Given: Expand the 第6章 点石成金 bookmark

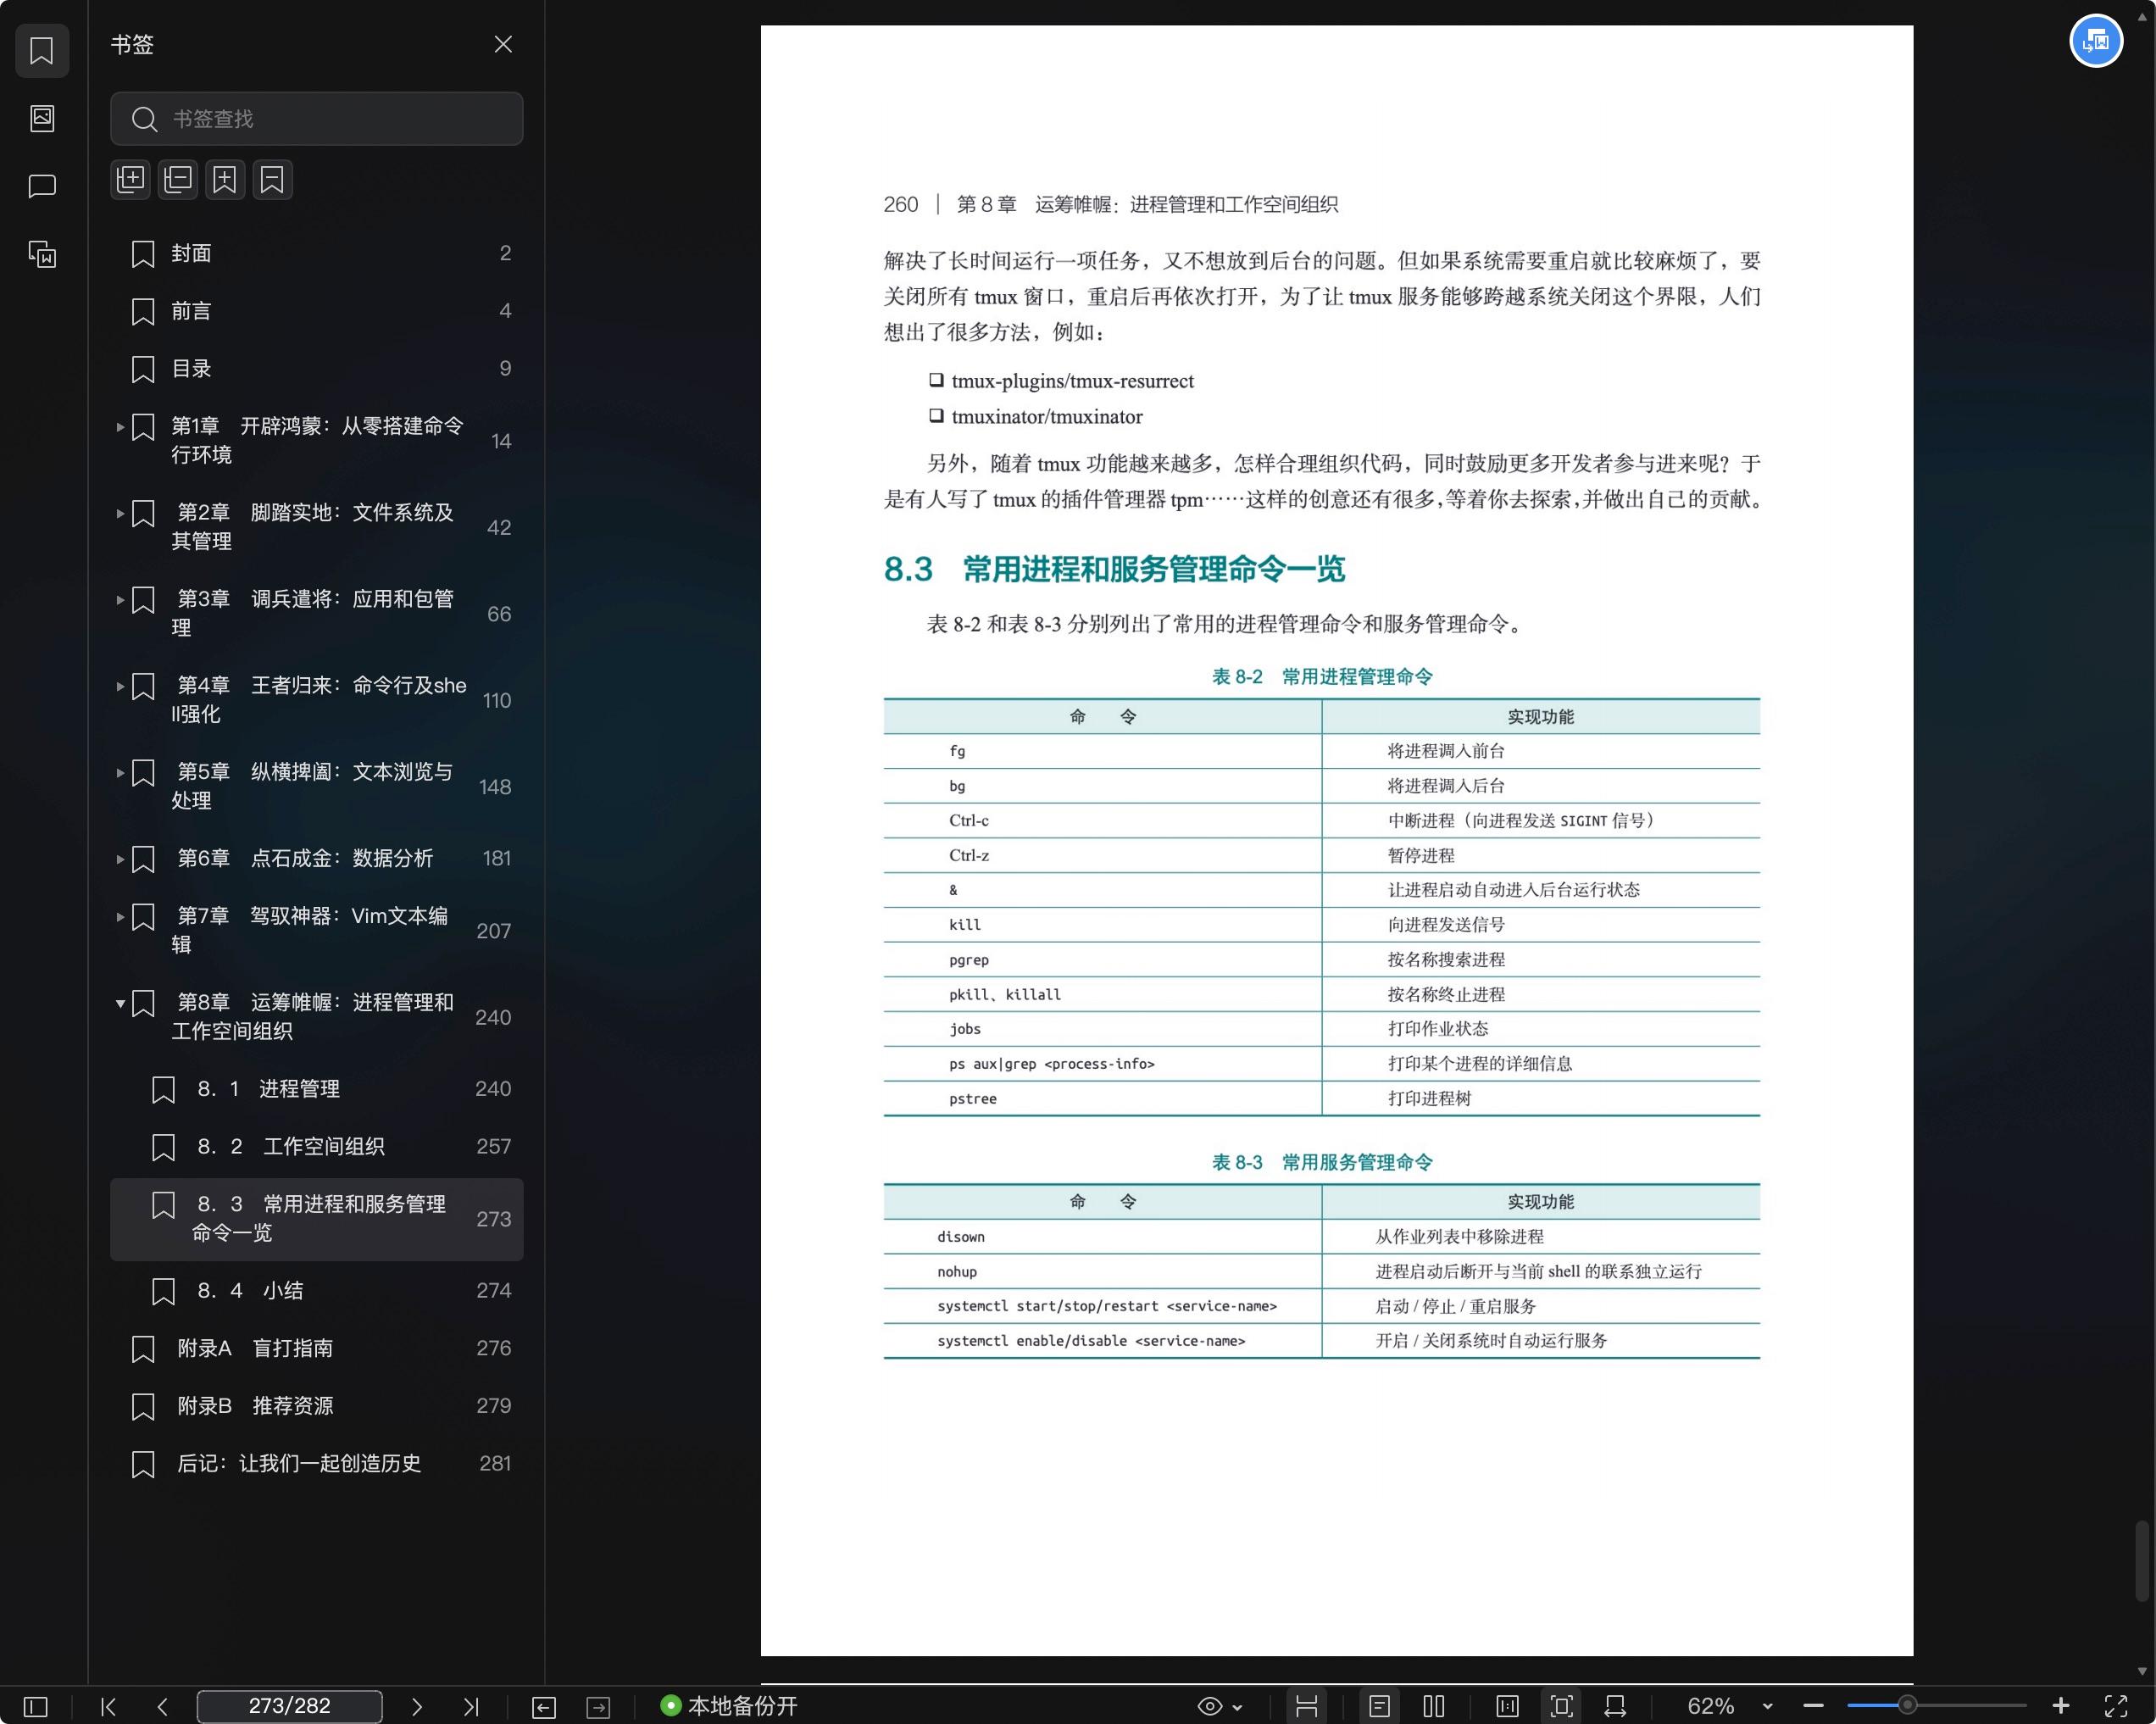Looking at the screenshot, I should point(120,859).
